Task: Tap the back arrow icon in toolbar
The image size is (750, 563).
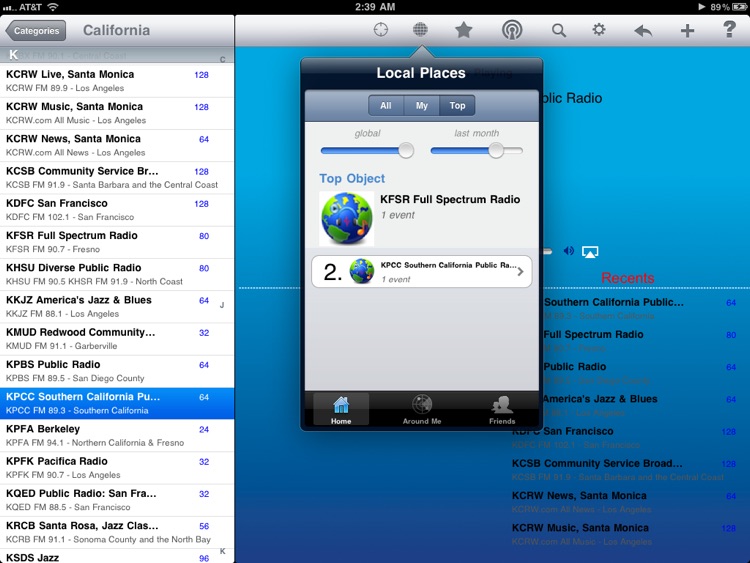Action: tap(643, 30)
